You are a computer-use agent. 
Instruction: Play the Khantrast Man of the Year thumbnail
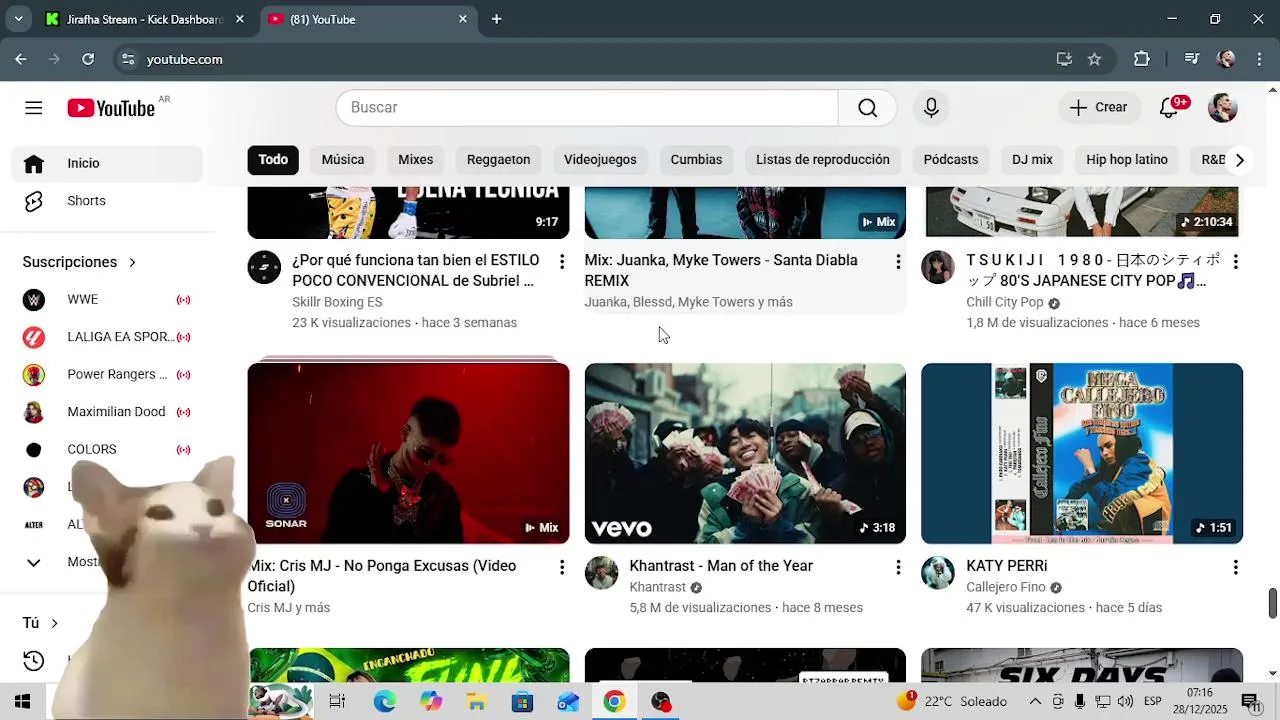pos(745,453)
